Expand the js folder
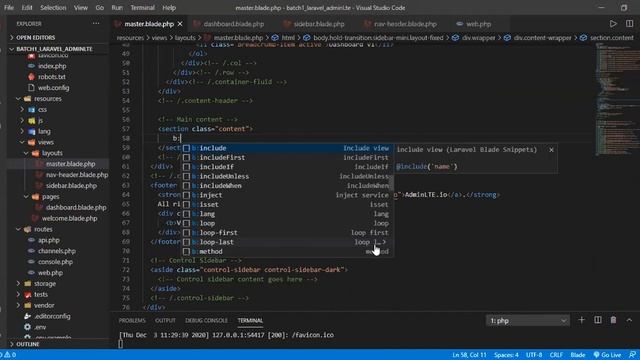Screen dimensions: 640x360 [40, 120]
